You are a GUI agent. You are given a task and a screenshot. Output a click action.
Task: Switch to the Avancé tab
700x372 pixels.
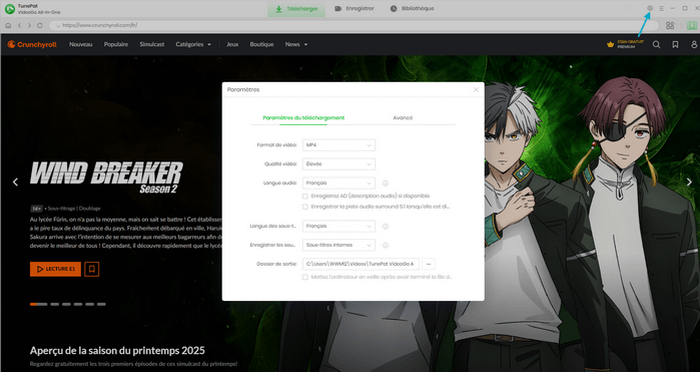click(x=403, y=118)
